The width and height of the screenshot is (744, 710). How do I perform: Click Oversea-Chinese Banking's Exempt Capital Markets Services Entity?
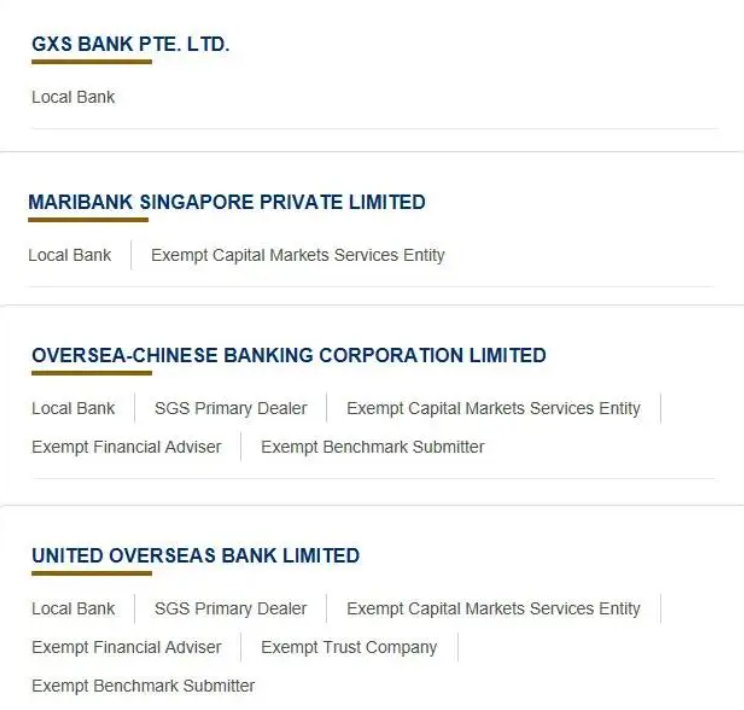[493, 408]
